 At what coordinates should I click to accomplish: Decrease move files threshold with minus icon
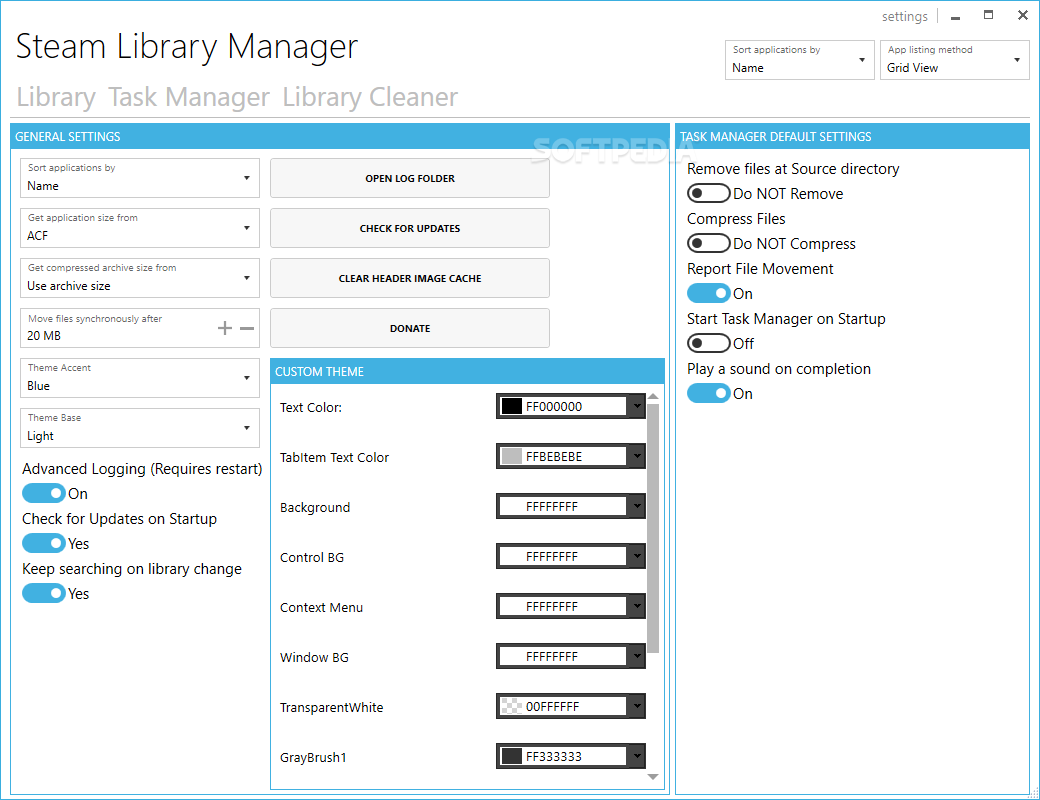click(x=247, y=328)
